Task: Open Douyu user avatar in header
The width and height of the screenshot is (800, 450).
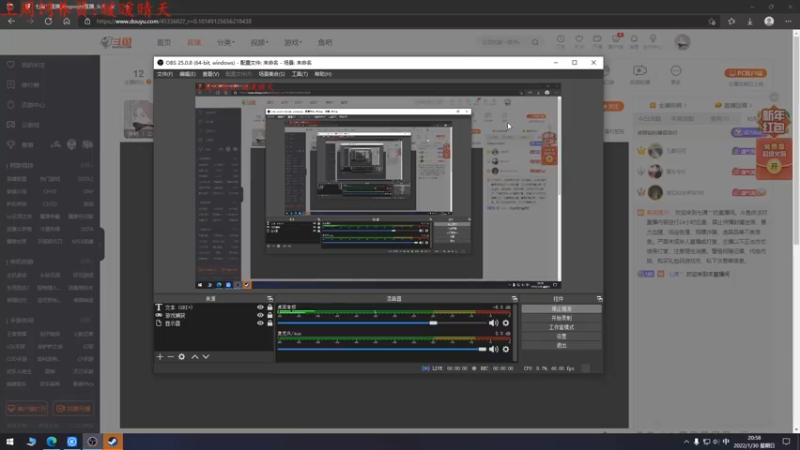Action: click(x=682, y=42)
